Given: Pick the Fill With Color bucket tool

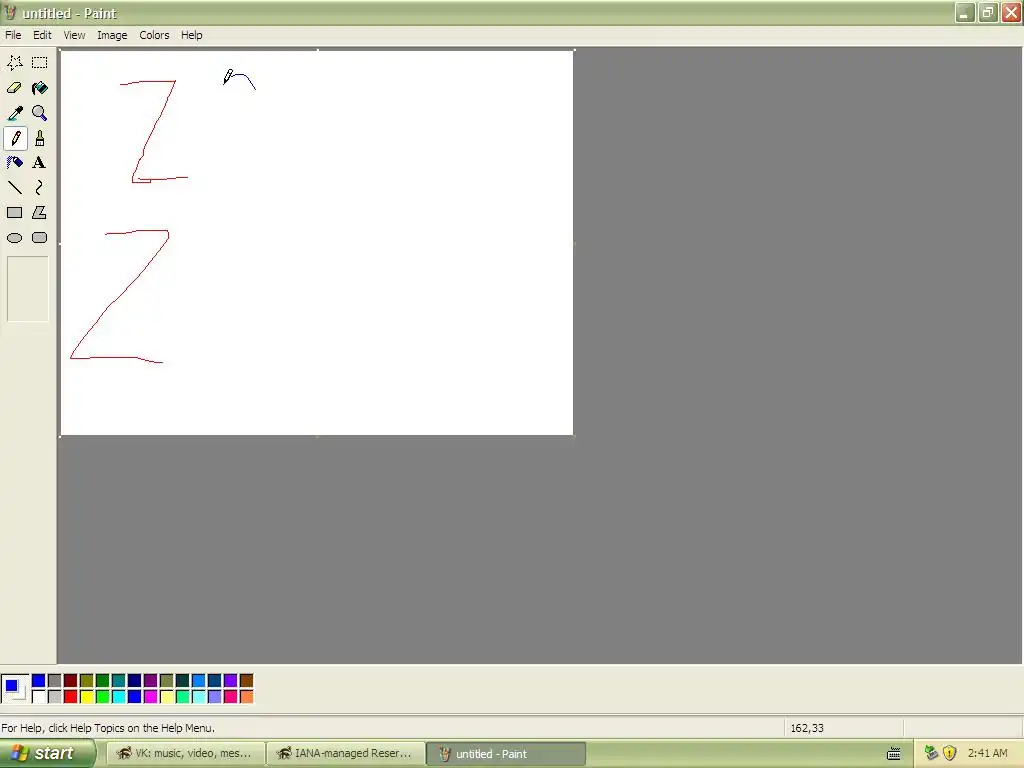Looking at the screenshot, I should (40, 88).
